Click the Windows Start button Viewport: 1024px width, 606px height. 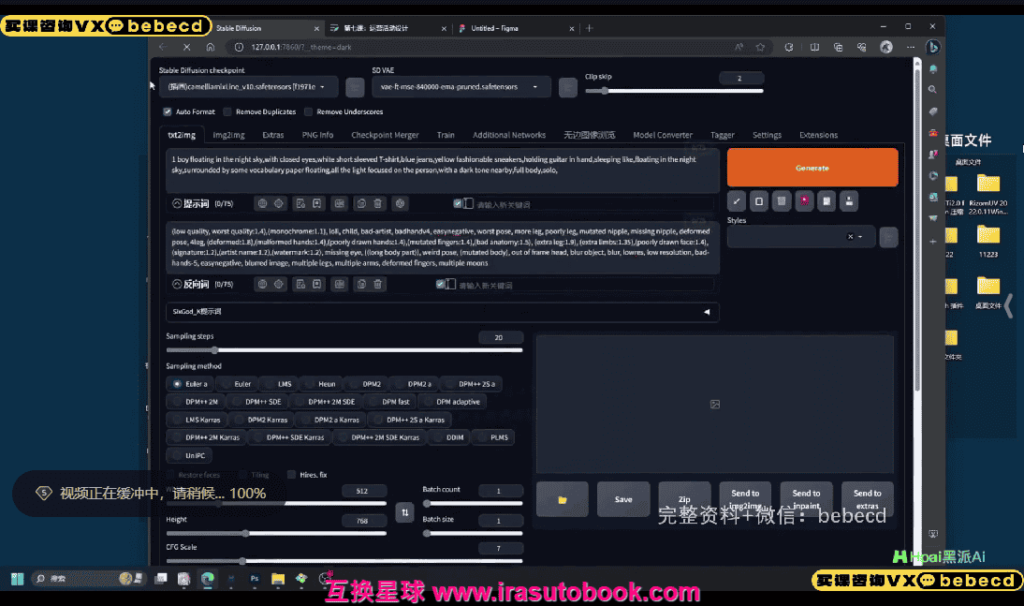18,579
